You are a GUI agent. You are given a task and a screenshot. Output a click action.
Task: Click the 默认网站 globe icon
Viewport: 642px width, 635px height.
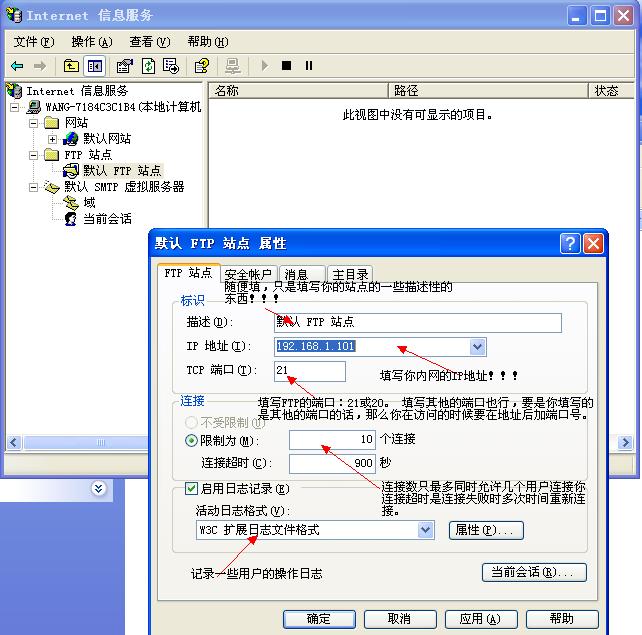coord(70,138)
